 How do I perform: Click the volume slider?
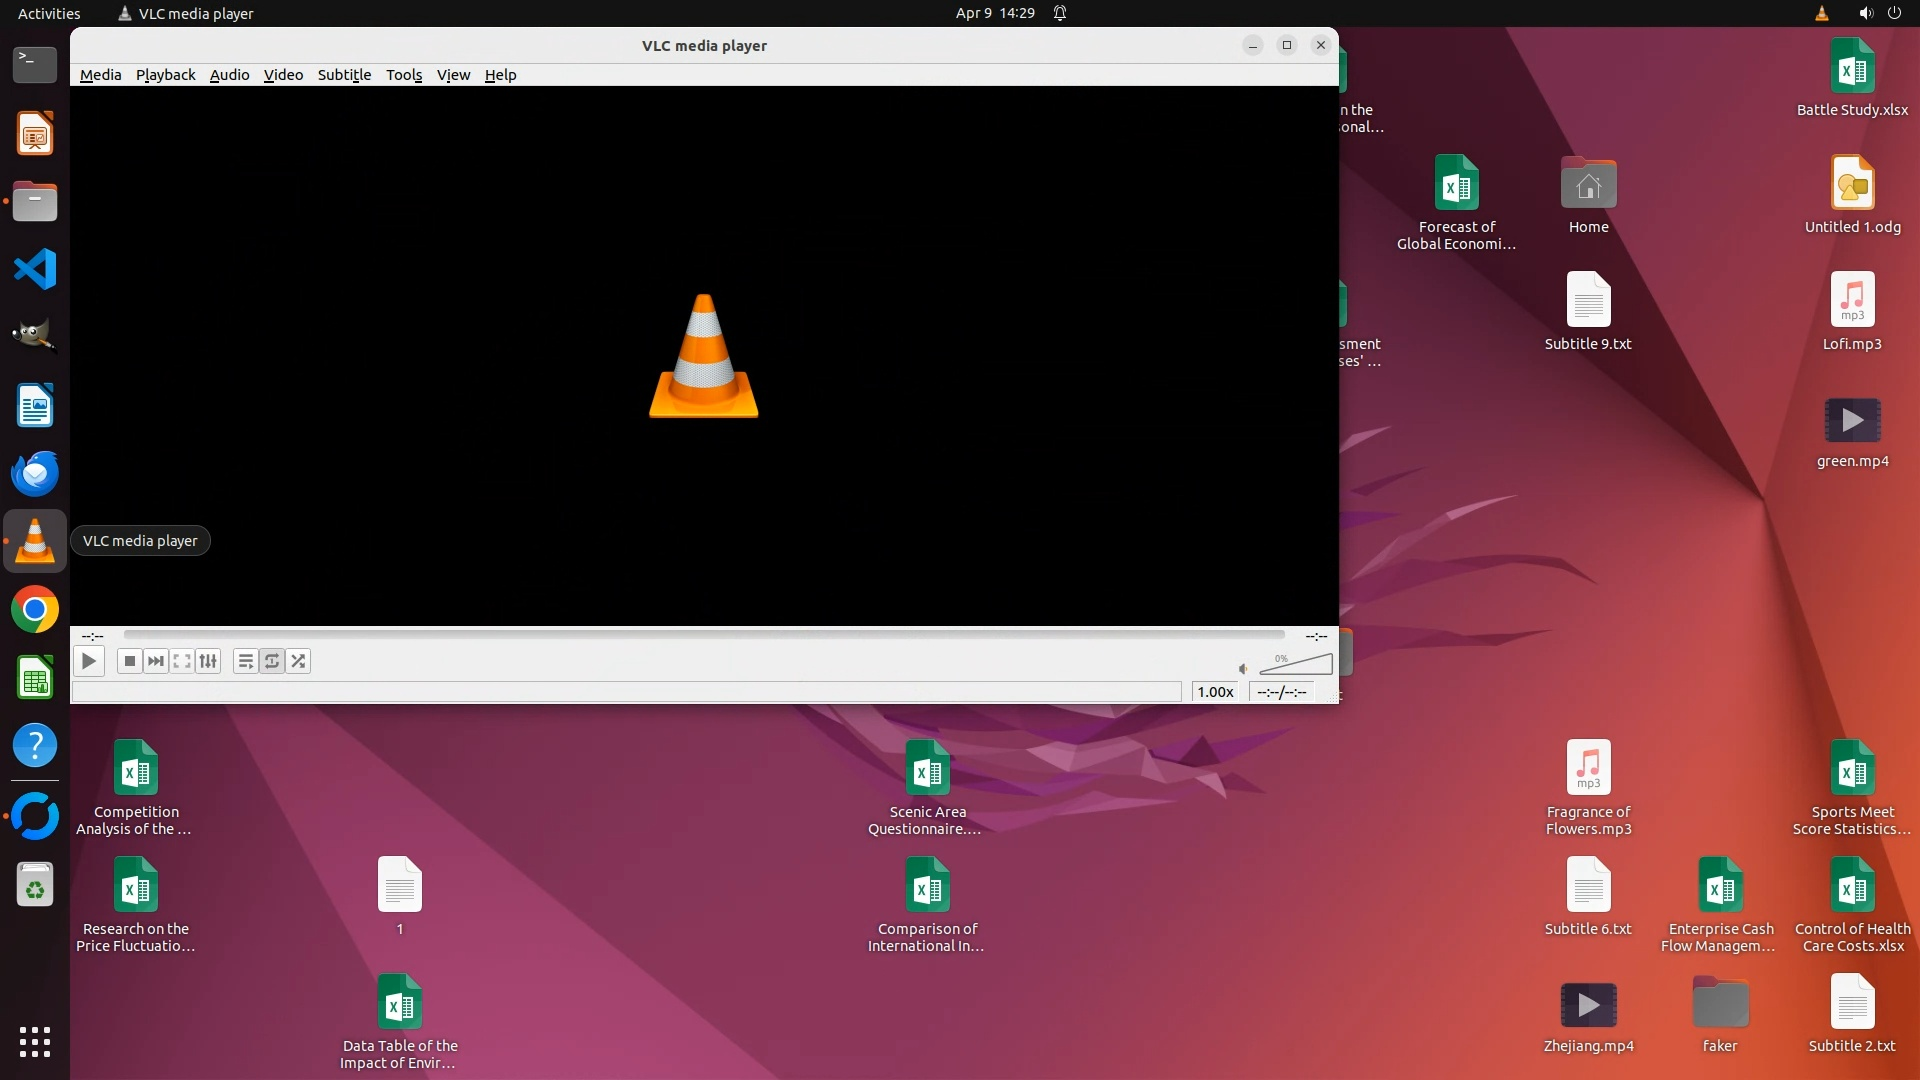tap(1296, 665)
